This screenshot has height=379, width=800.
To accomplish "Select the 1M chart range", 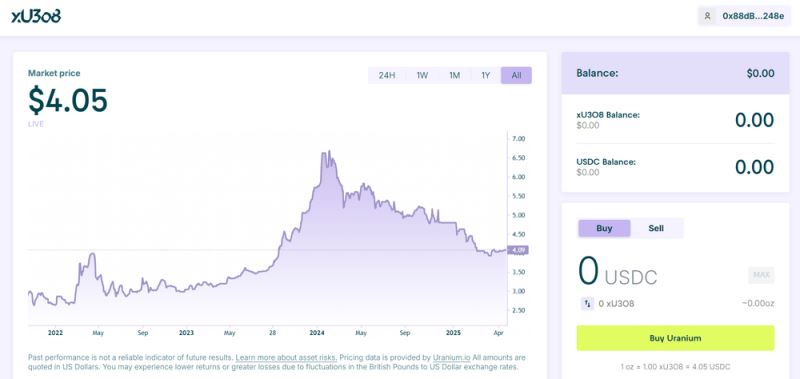I will click(455, 75).
